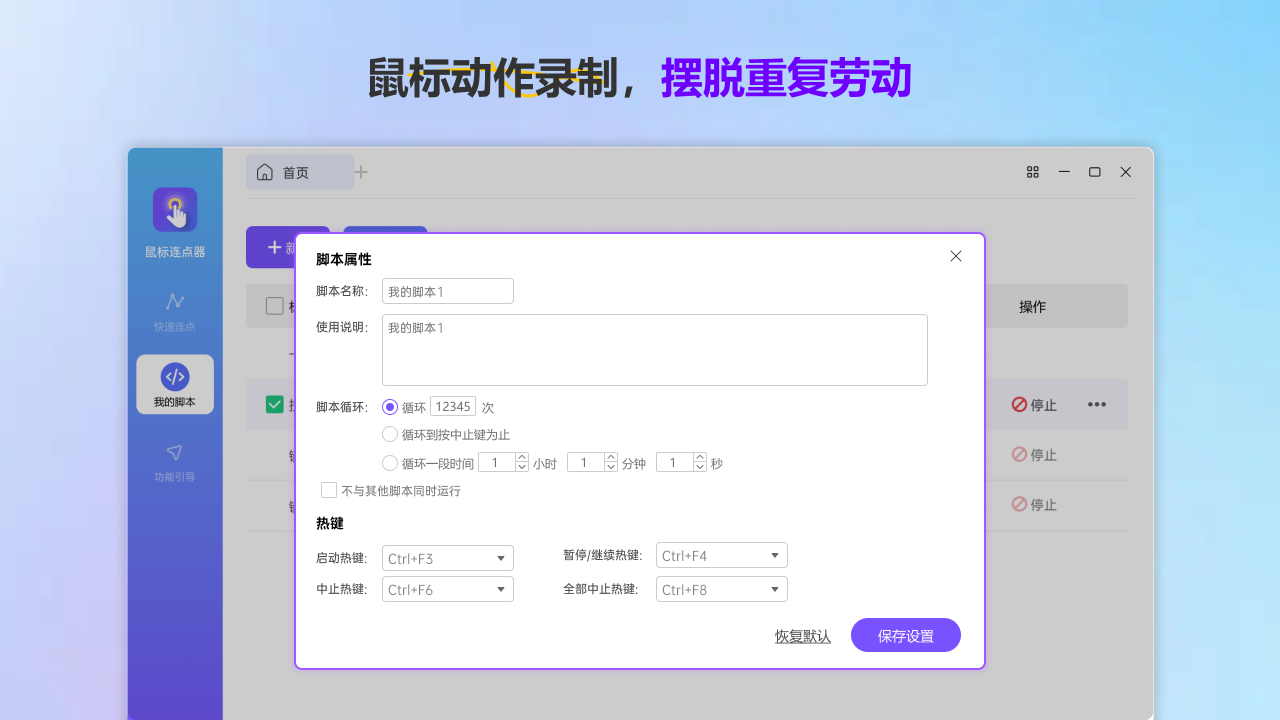Click the 脚本名称 input field
Screen dimensions: 1280x720
(x=447, y=290)
